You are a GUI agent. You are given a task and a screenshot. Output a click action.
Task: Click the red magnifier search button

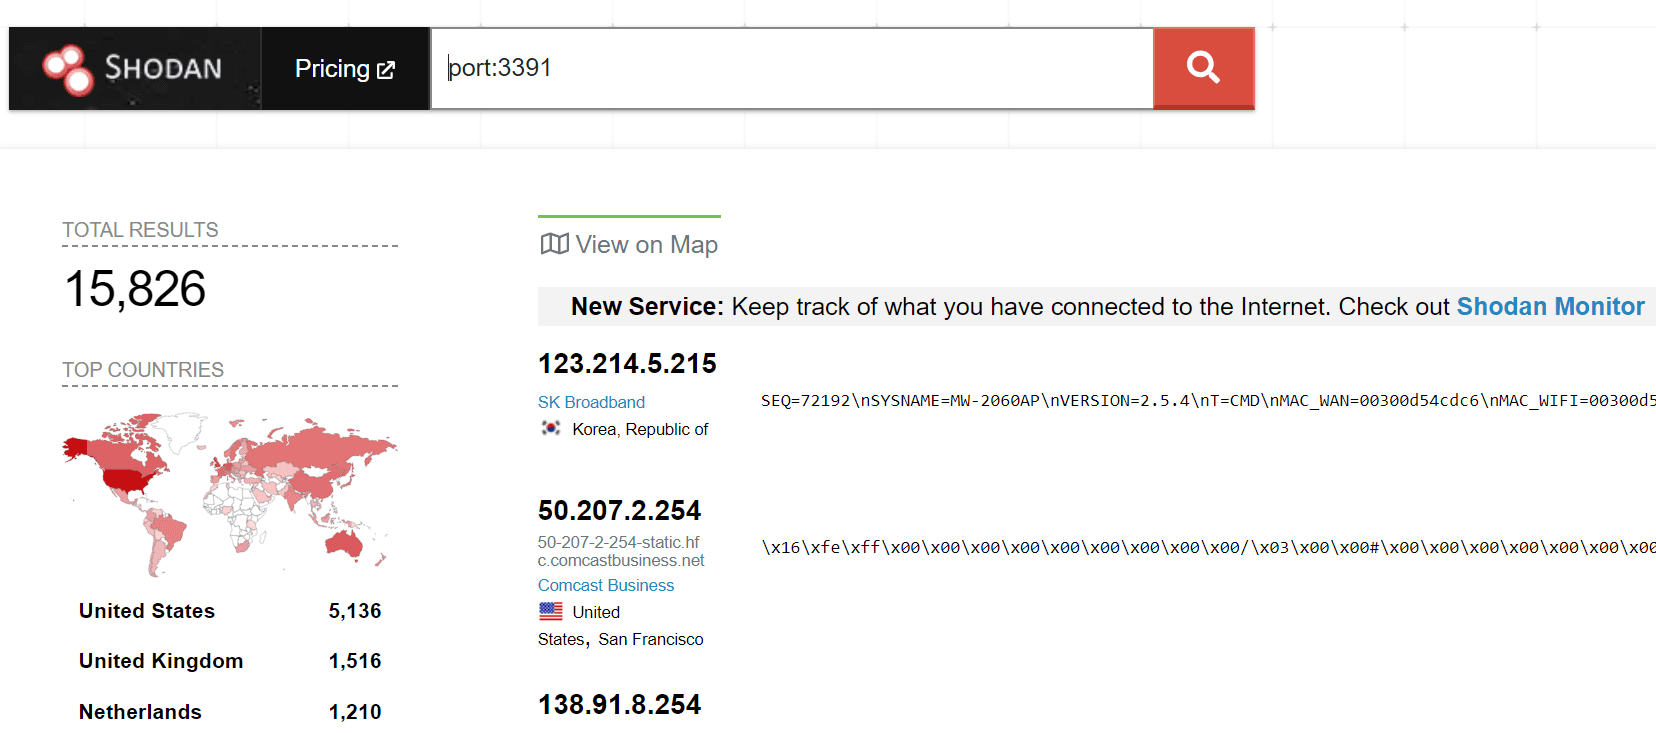pos(1203,68)
